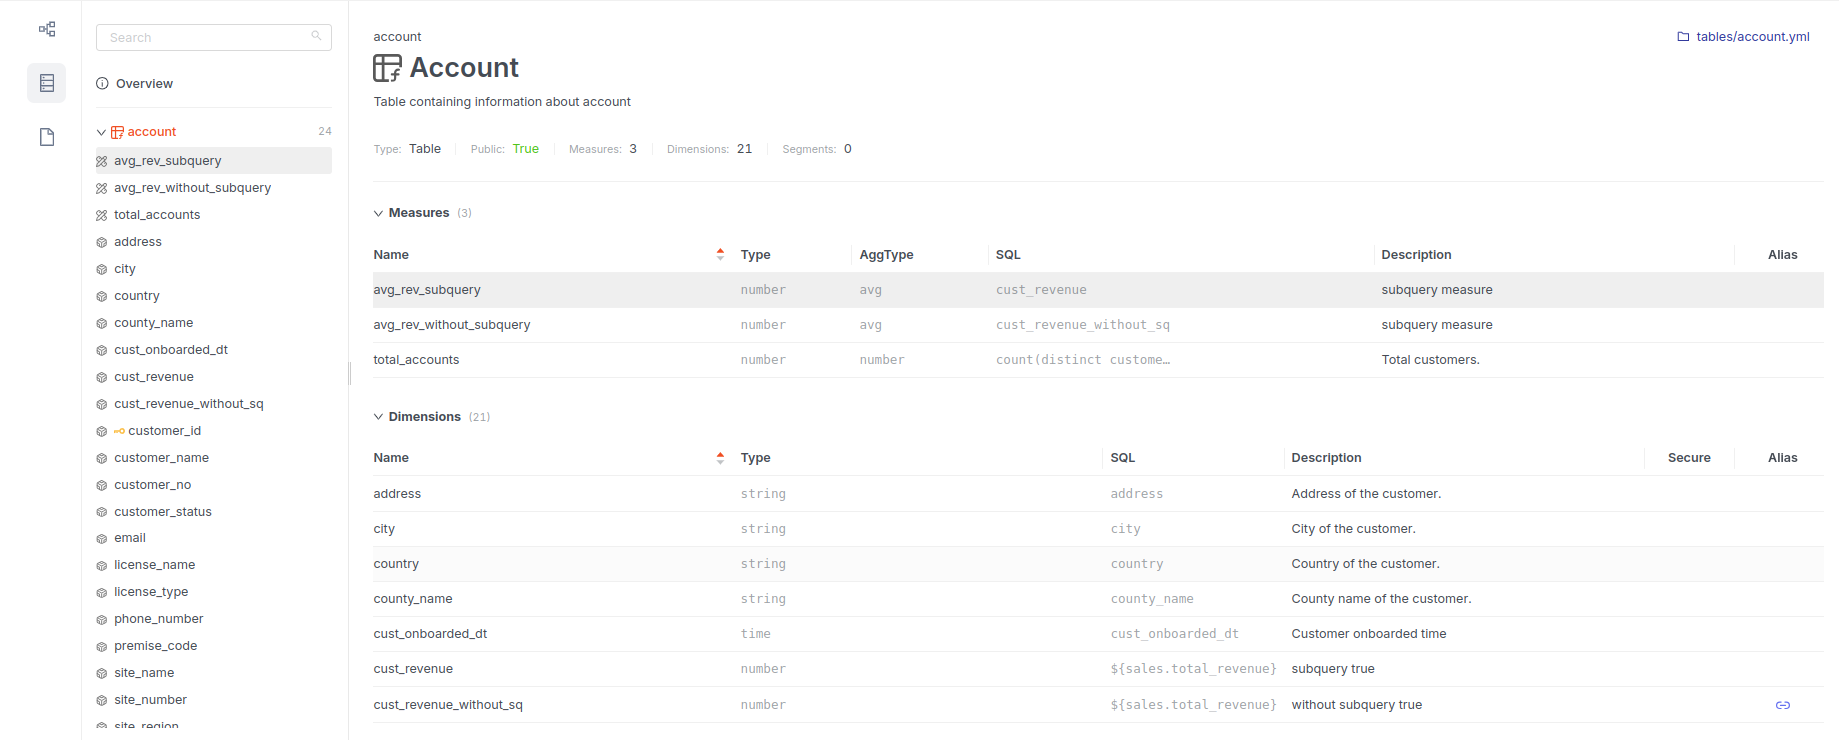Screen dimensions: 1839x740
Task: Click dimension icon beside address in sidebar
Action: coord(101,242)
